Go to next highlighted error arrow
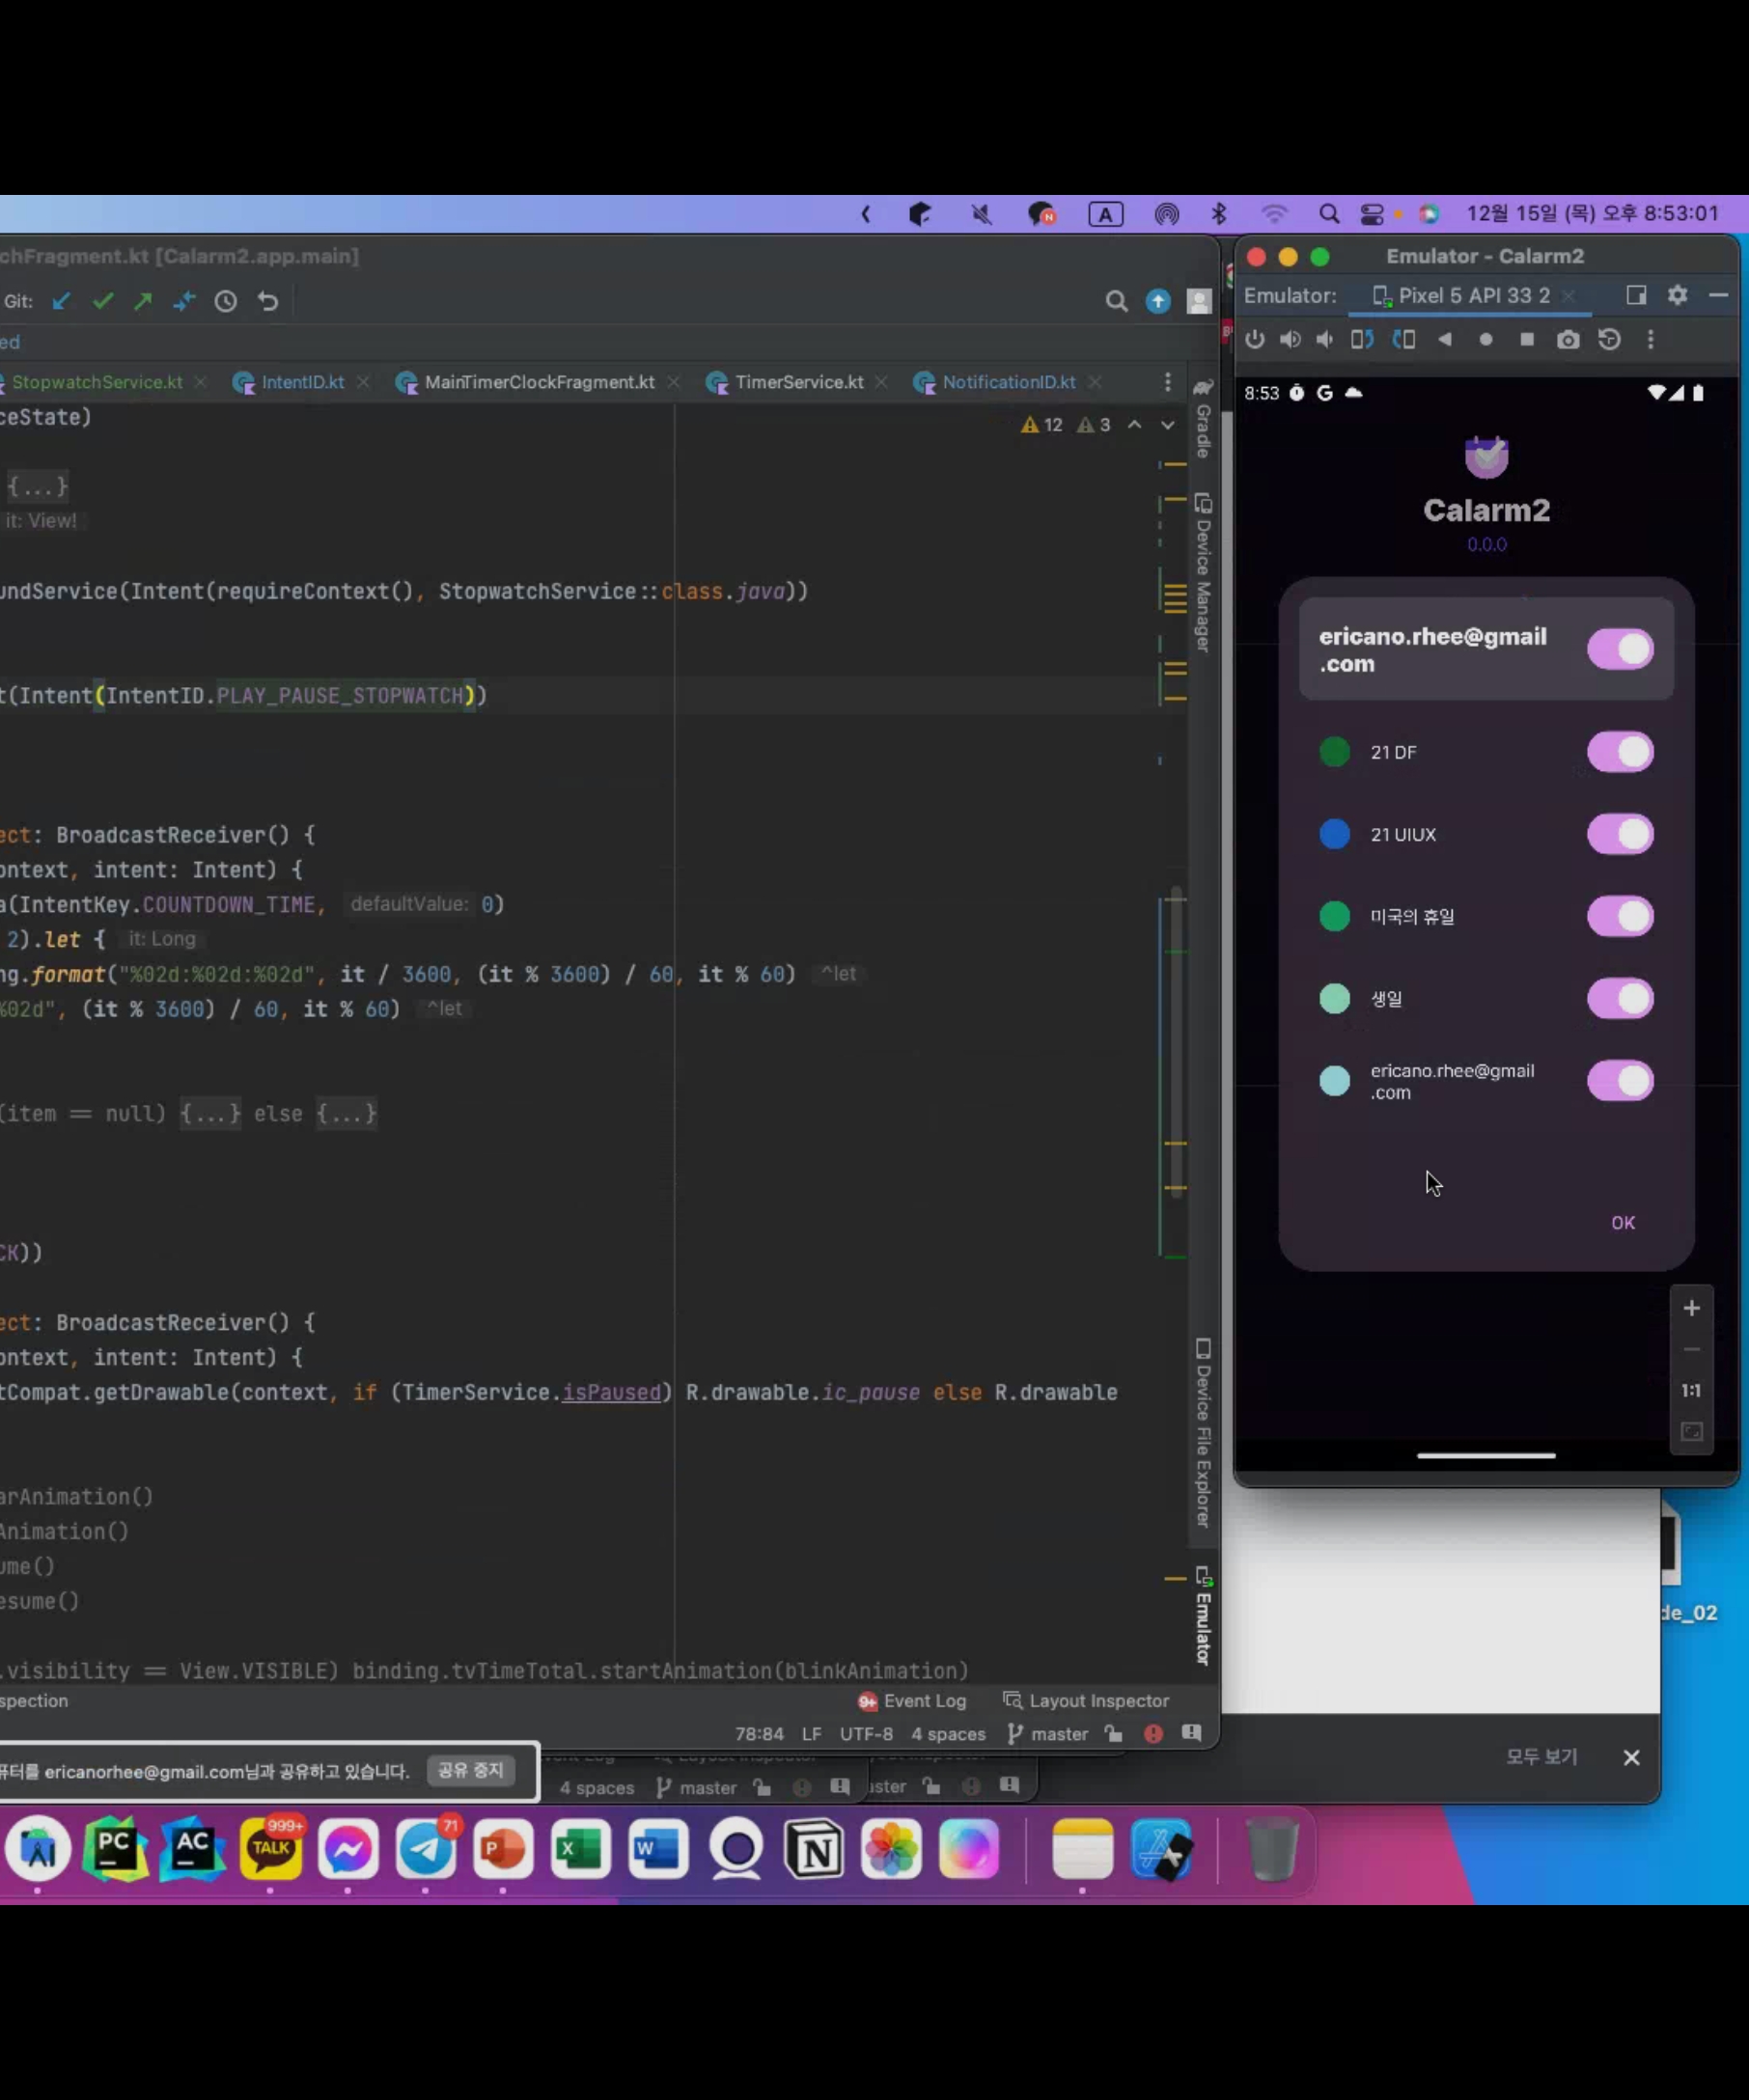Image resolution: width=1749 pixels, height=2100 pixels. (x=1168, y=425)
